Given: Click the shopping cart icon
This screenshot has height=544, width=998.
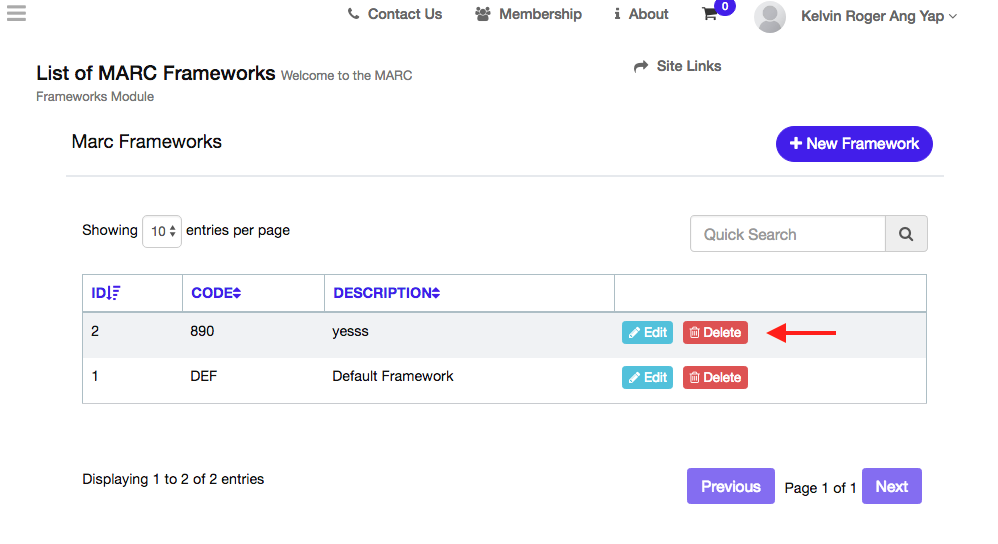Looking at the screenshot, I should 710,14.
